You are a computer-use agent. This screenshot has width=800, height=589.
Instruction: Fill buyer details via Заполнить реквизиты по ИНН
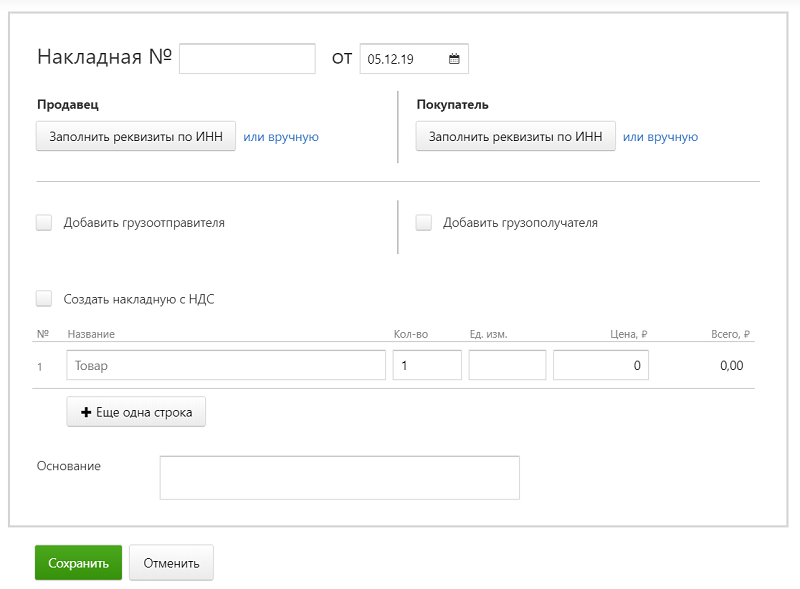(515, 136)
